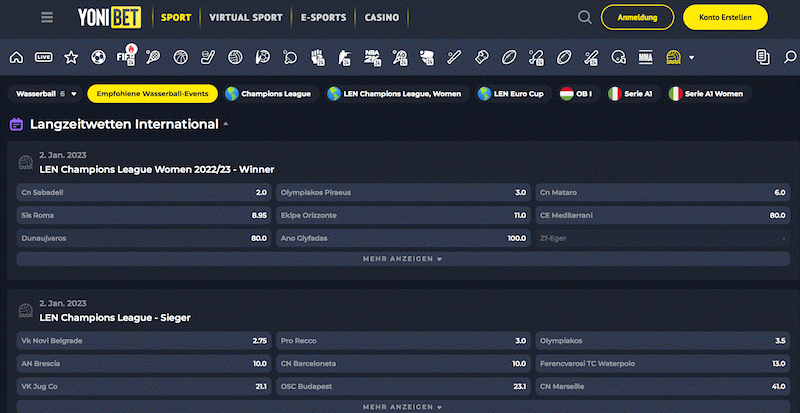This screenshot has width=800, height=413.
Task: Click the sports bar search magnifier
Action: click(x=790, y=57)
